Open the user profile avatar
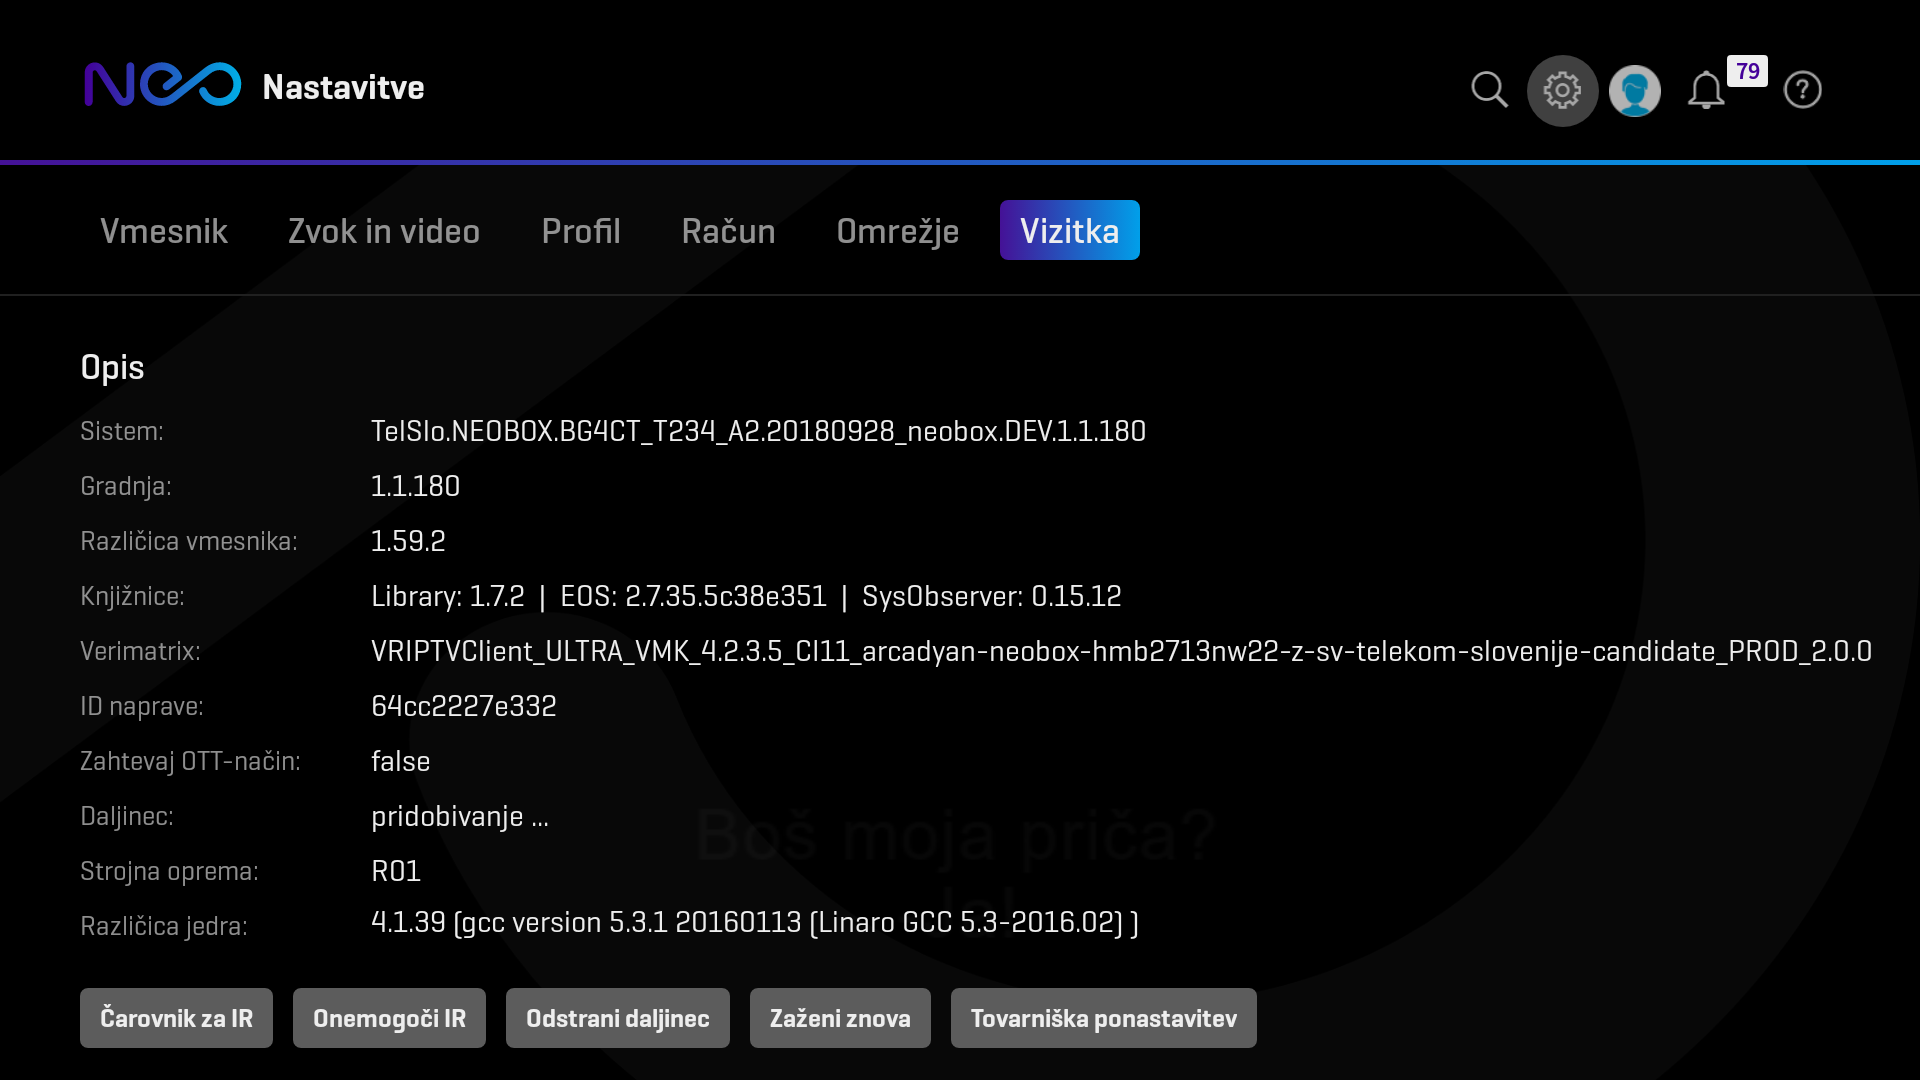 [1635, 91]
